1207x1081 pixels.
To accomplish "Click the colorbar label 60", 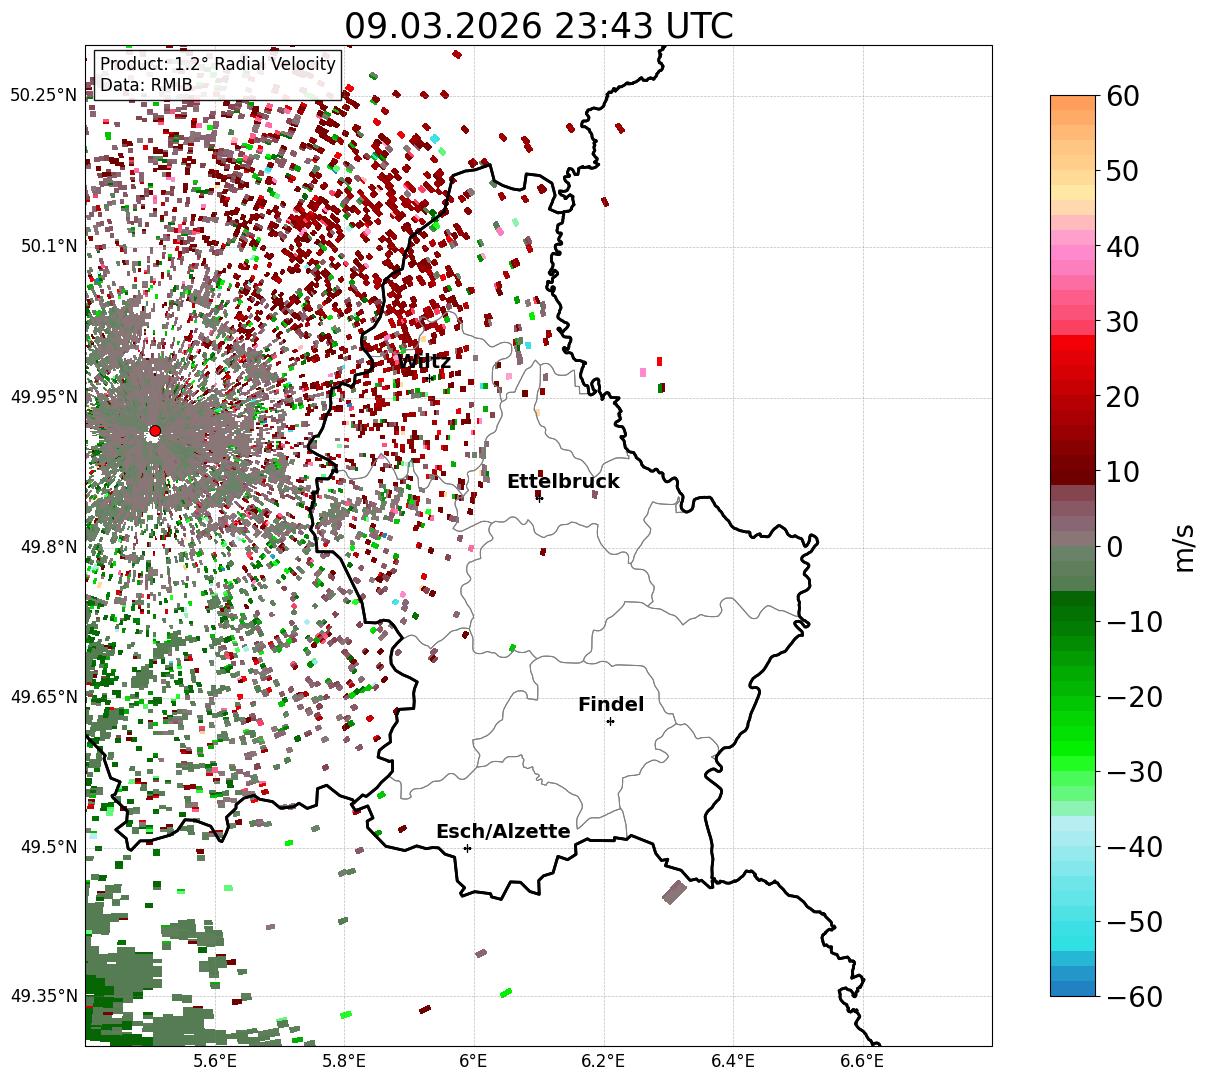I will point(1123,96).
